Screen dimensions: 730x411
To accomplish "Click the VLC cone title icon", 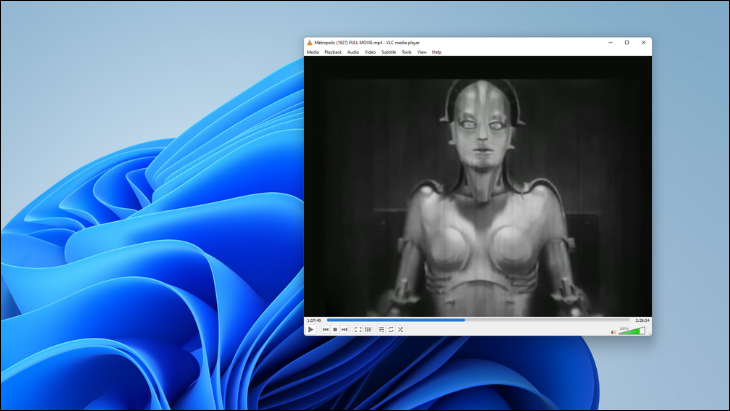I will [310, 42].
